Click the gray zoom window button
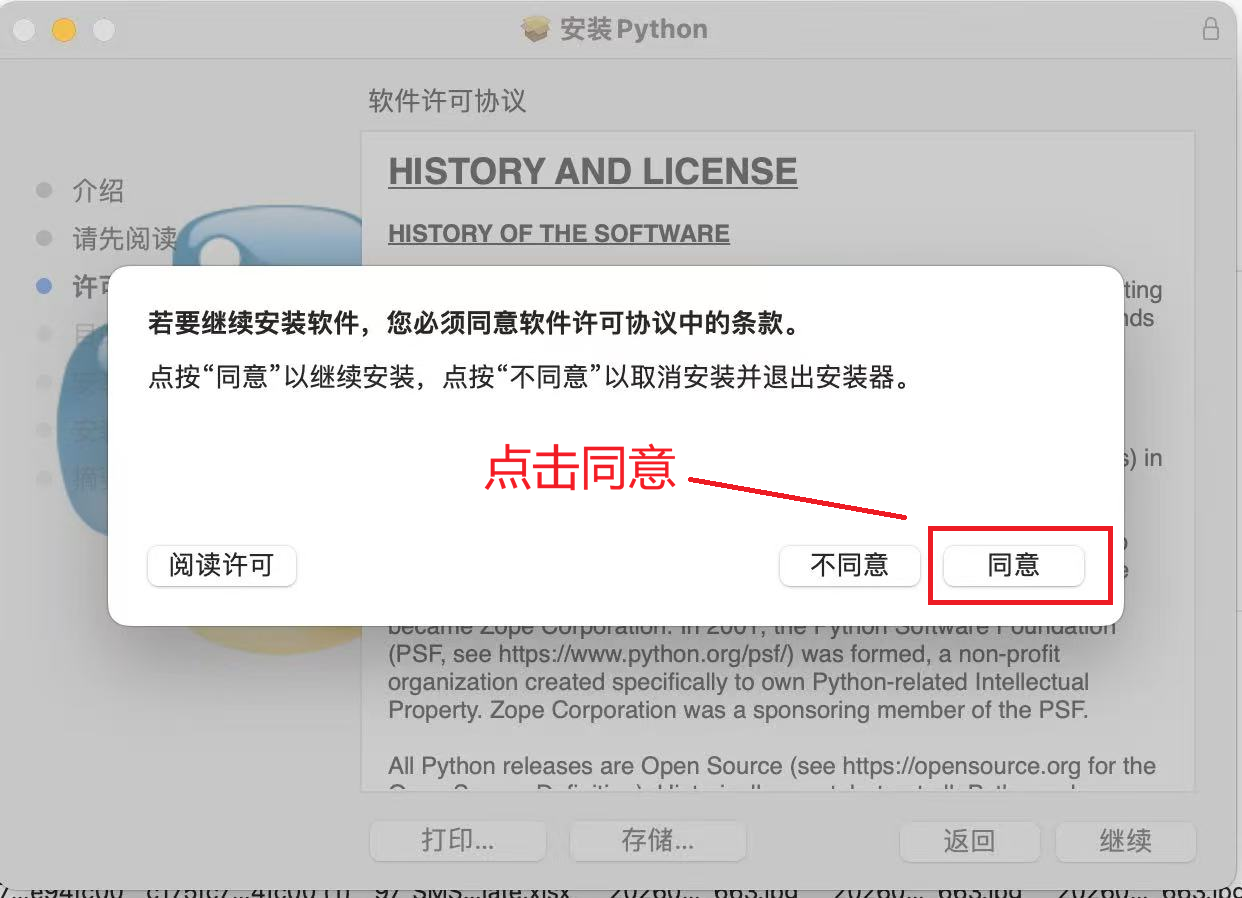 point(104,30)
